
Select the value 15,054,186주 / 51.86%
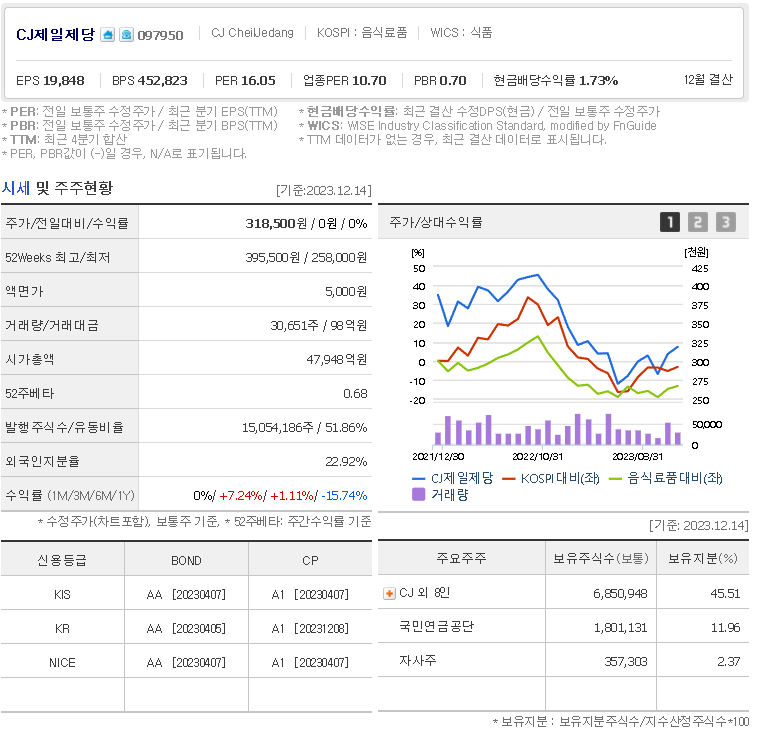305,428
